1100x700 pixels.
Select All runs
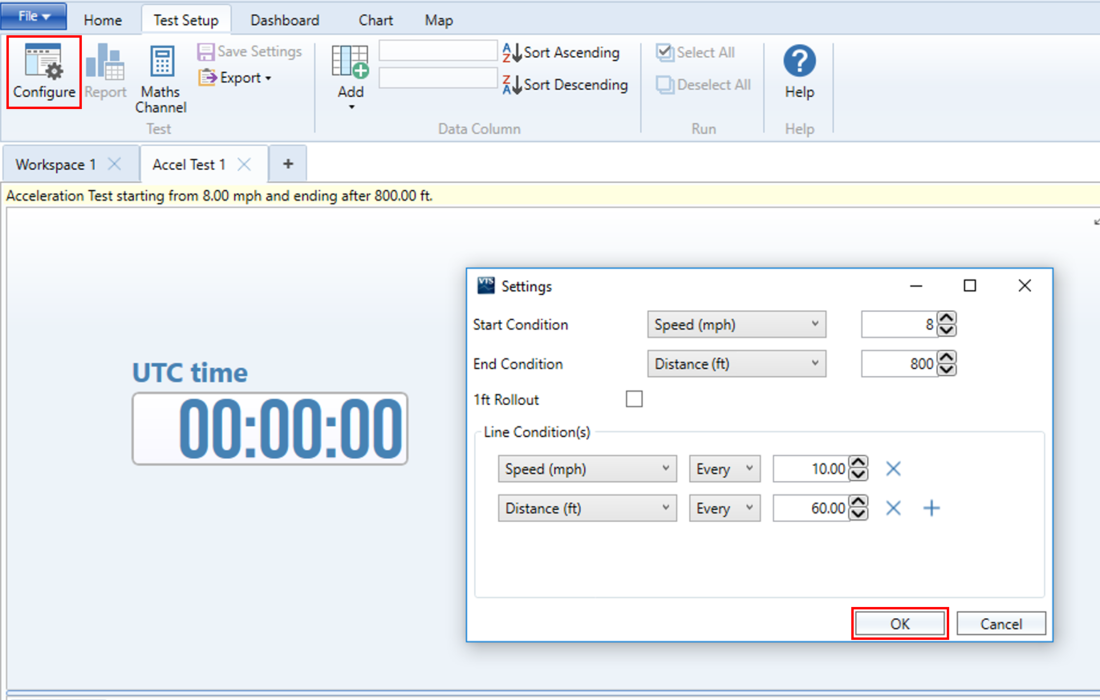(696, 53)
